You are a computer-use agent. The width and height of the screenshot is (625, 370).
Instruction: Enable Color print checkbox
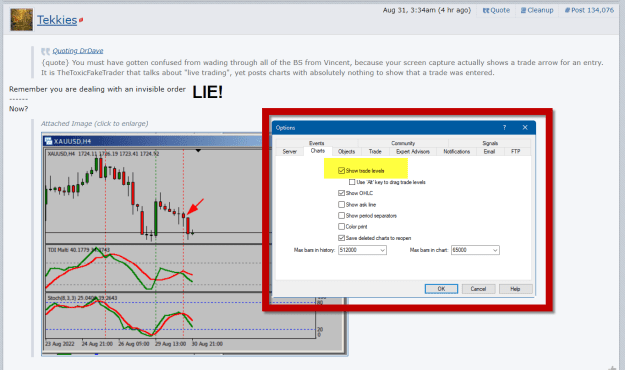coord(341,226)
